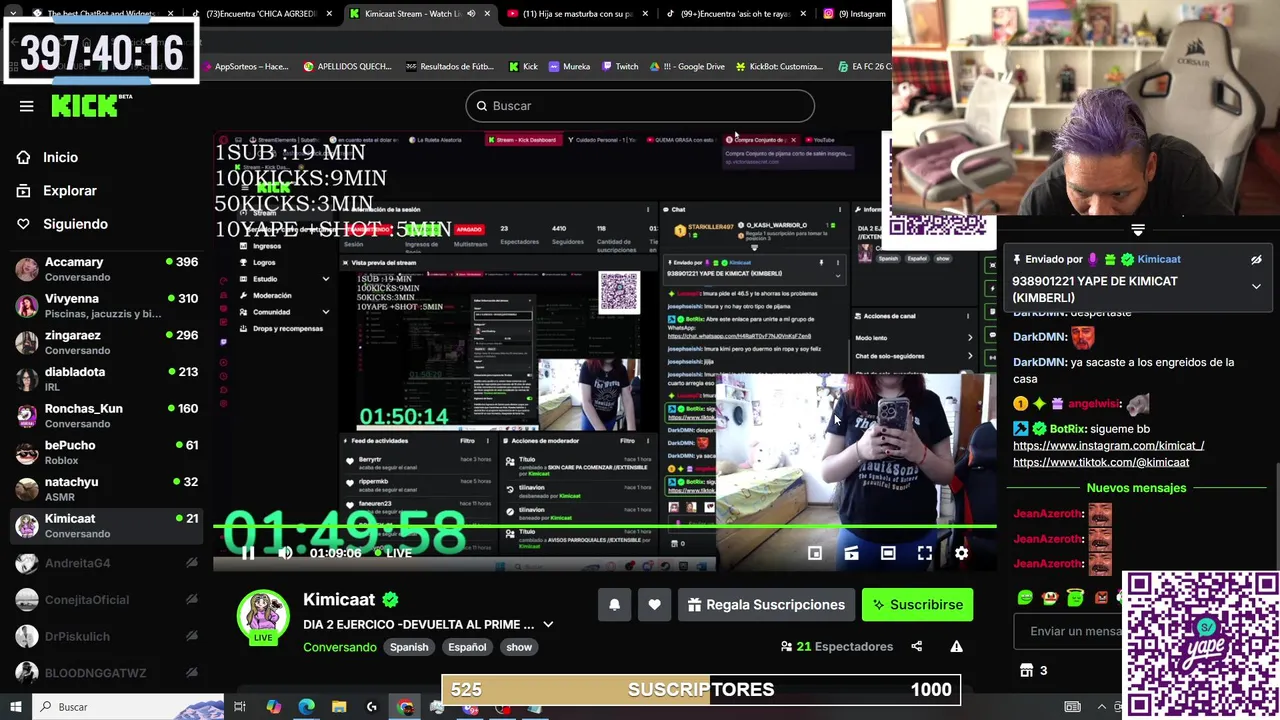Expand the stream title chevron
The height and width of the screenshot is (720, 1280).
point(548,624)
